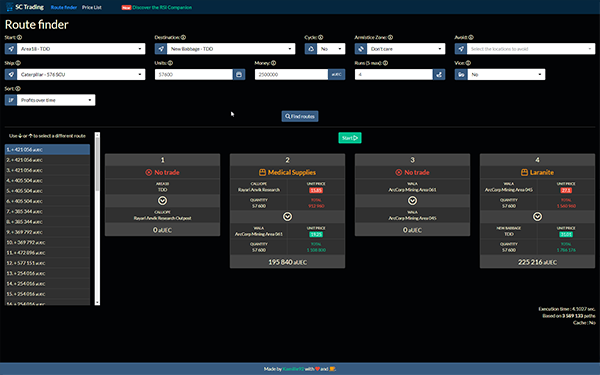Expand the Medical Supplies trade arrow
Screen dimensions: 600x375
tap(287, 217)
